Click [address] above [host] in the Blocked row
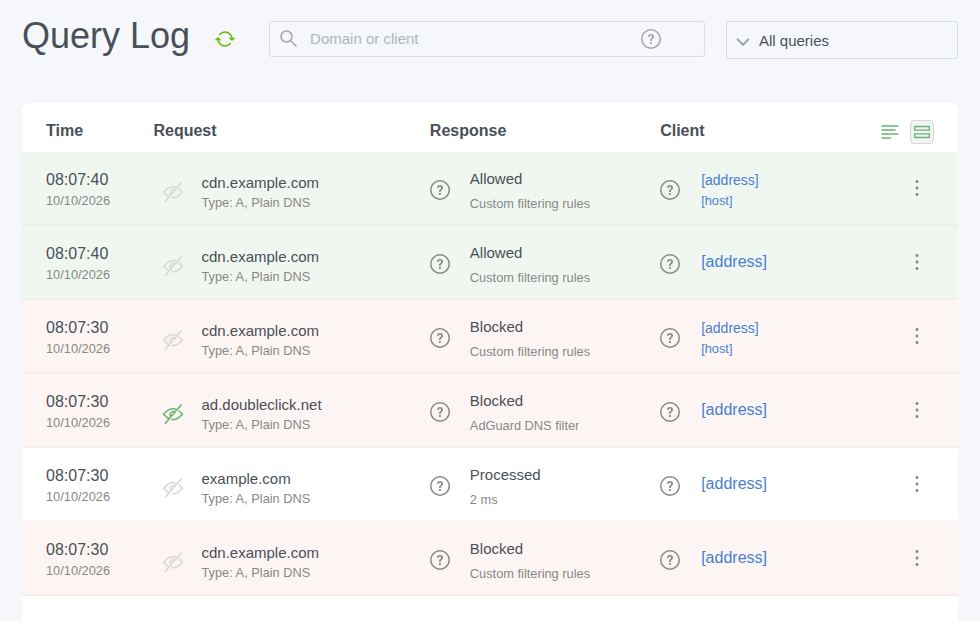Viewport: 980px width, 621px height. click(x=730, y=328)
